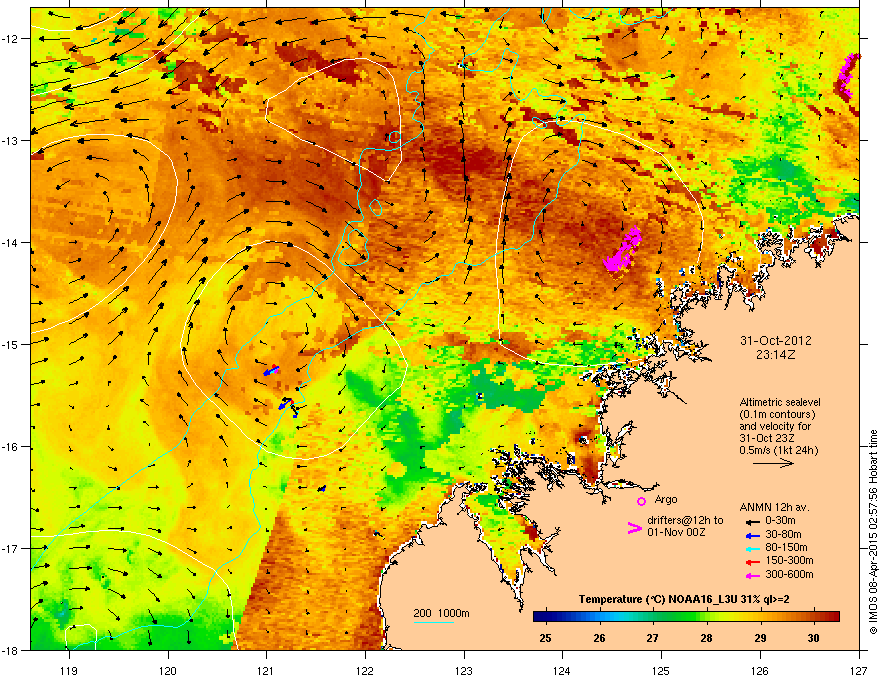Screen dimensions: 880x680
Task: Click the longitude axis label '122'
Action: pos(365,671)
